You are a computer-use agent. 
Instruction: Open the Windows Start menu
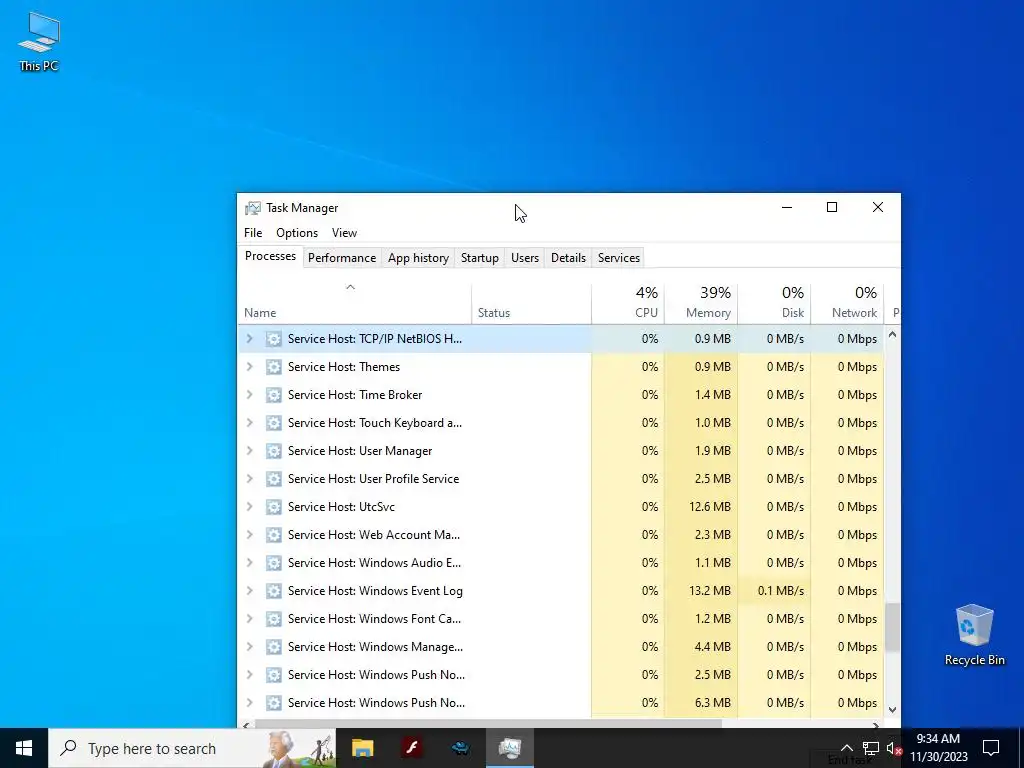(24, 748)
